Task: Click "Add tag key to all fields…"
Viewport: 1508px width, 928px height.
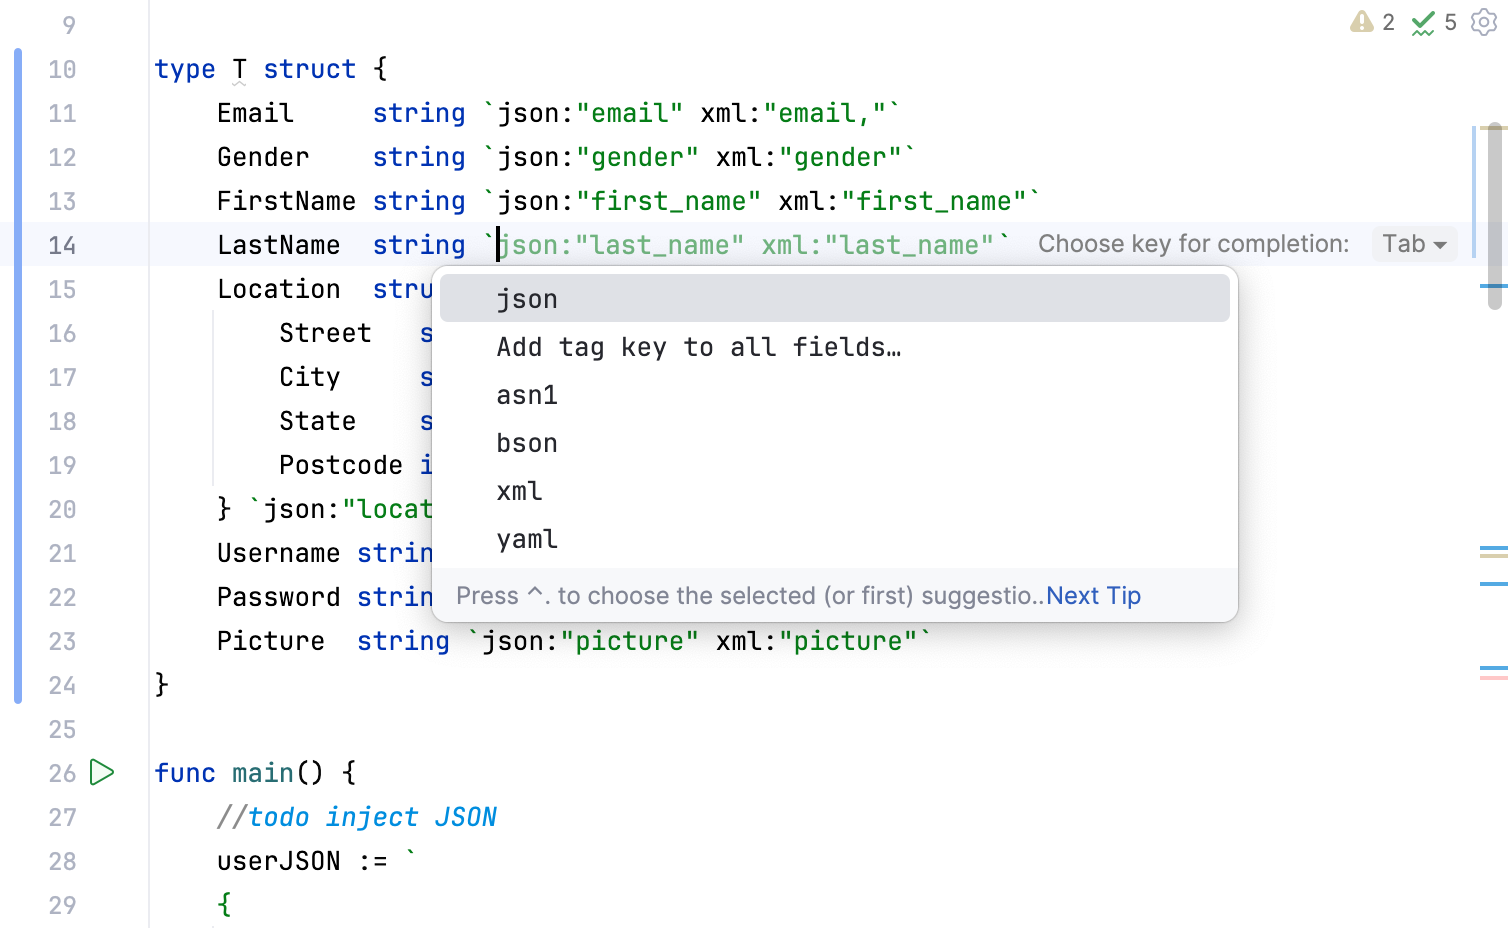Action: click(x=698, y=347)
